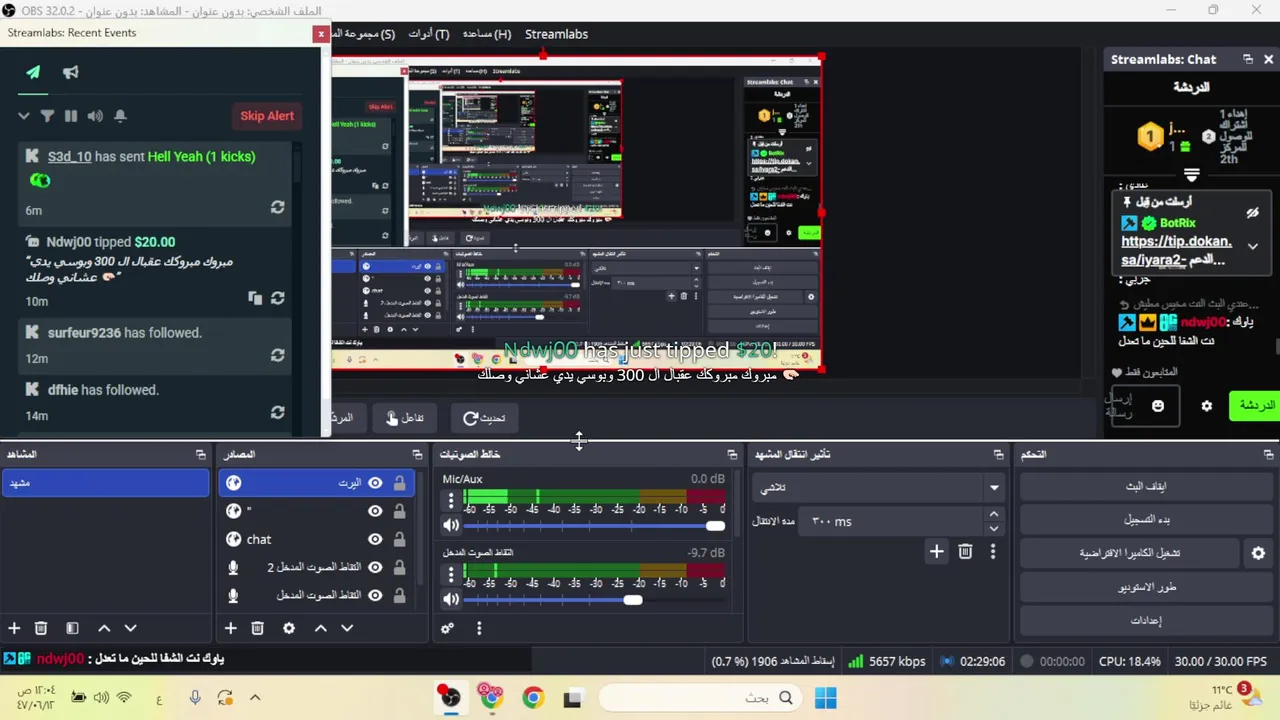Select the chat source row
The width and height of the screenshot is (1280, 720).
tap(316, 539)
